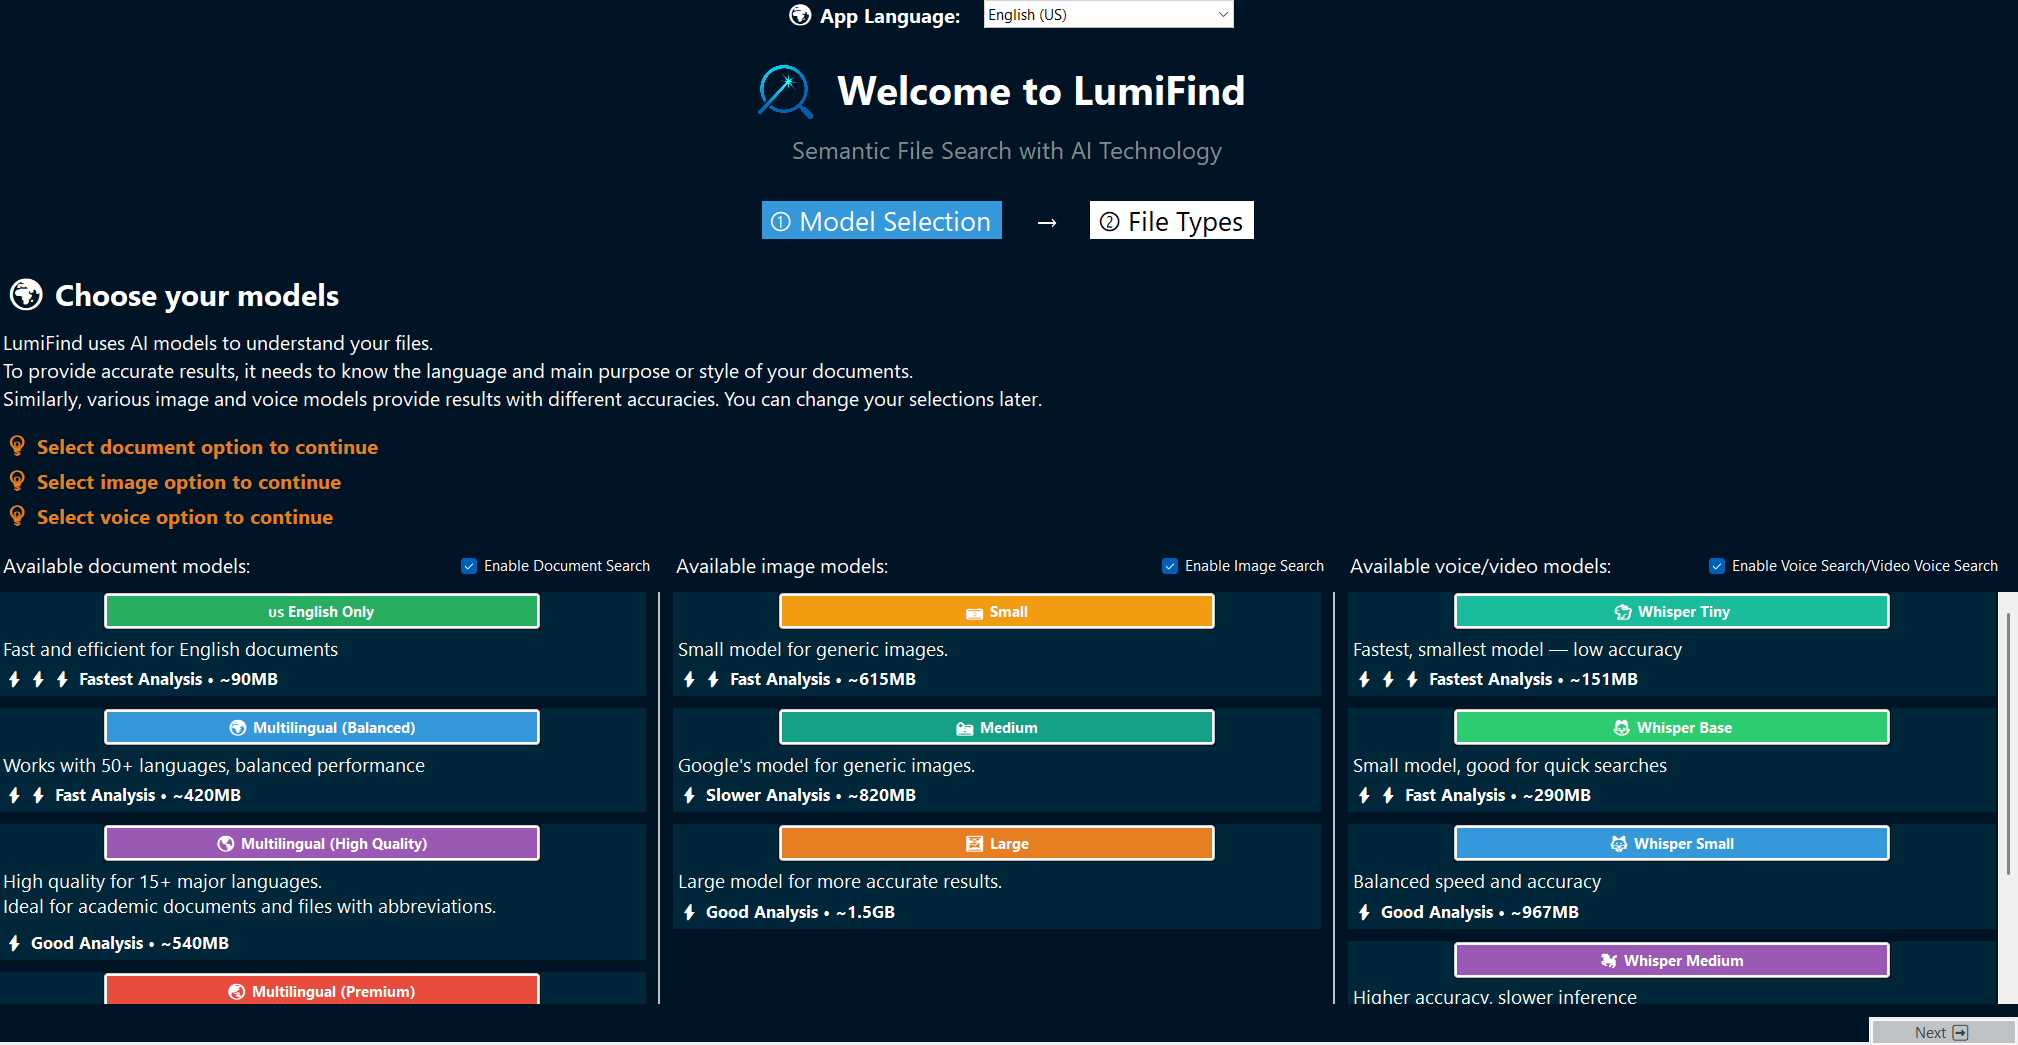
Task: Click the text 'Select image option to continue'
Action: coord(189,482)
